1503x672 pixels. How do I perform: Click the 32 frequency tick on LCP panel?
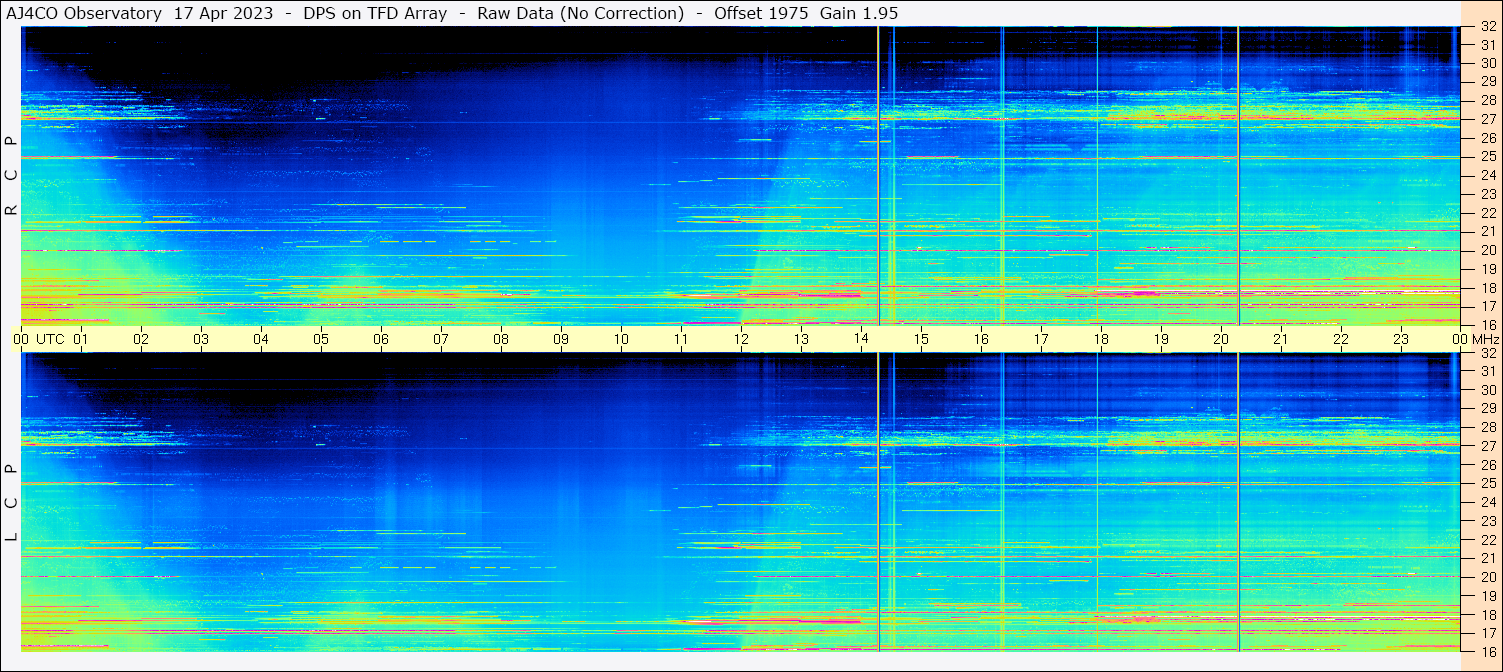(1487, 353)
